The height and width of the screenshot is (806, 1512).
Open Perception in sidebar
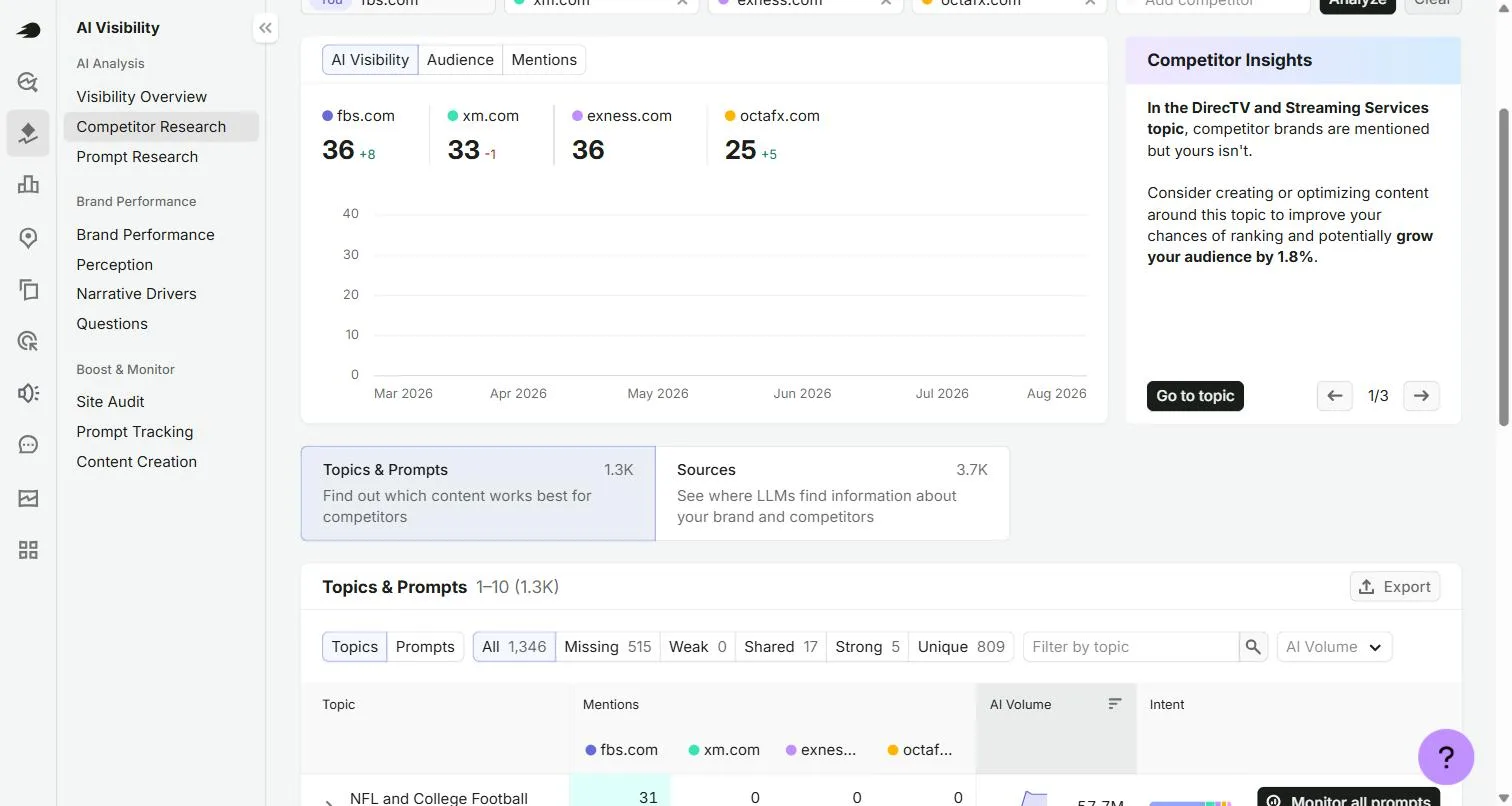tap(114, 265)
